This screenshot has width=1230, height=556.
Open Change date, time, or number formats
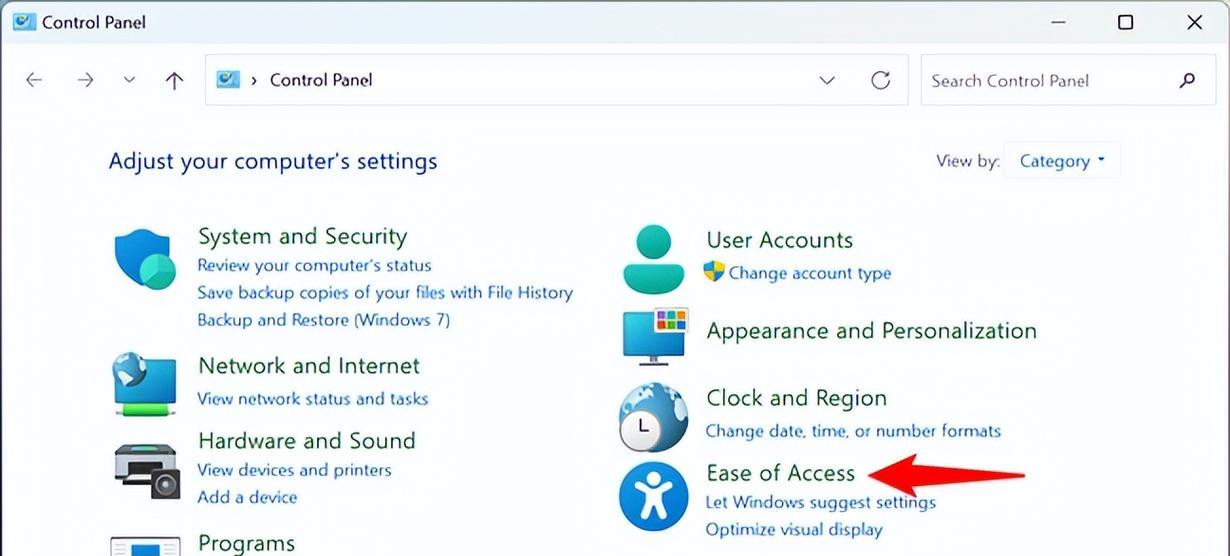point(853,431)
